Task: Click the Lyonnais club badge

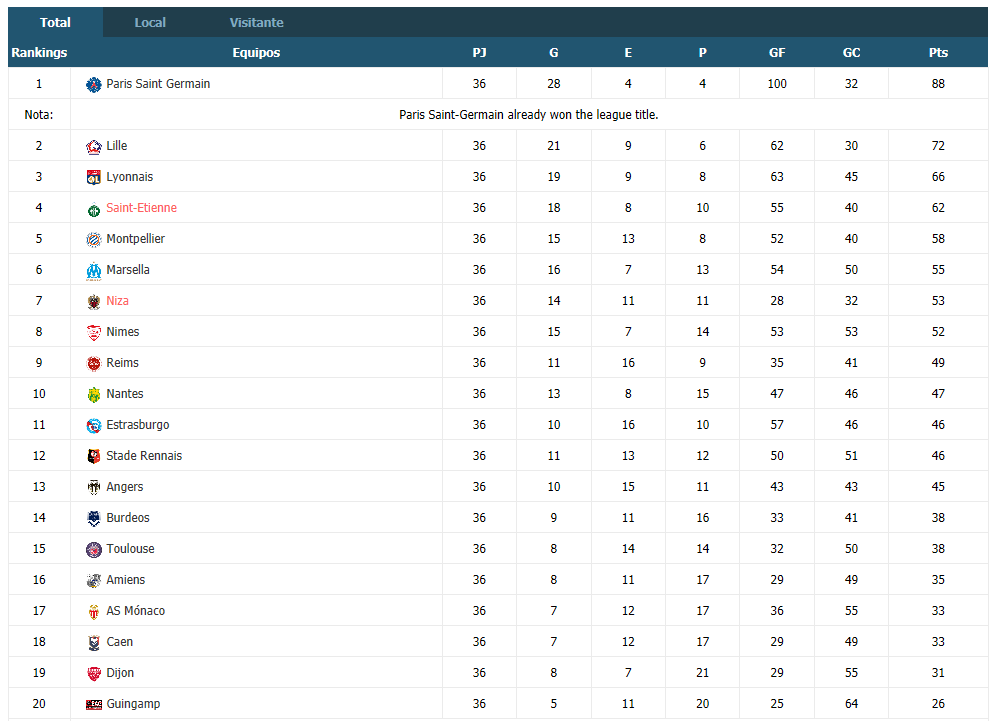Action: click(x=94, y=177)
